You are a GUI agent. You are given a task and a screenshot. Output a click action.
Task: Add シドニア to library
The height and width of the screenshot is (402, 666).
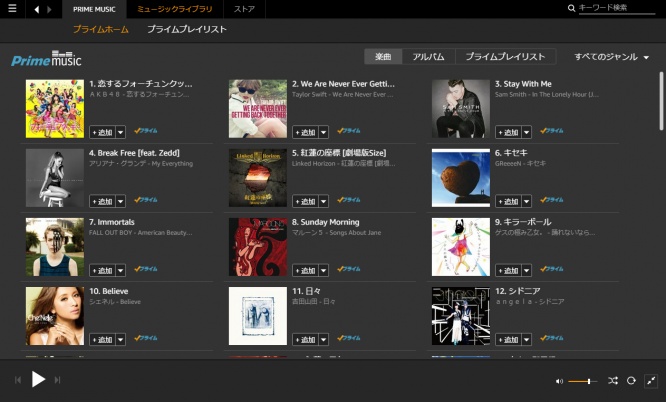click(x=508, y=340)
